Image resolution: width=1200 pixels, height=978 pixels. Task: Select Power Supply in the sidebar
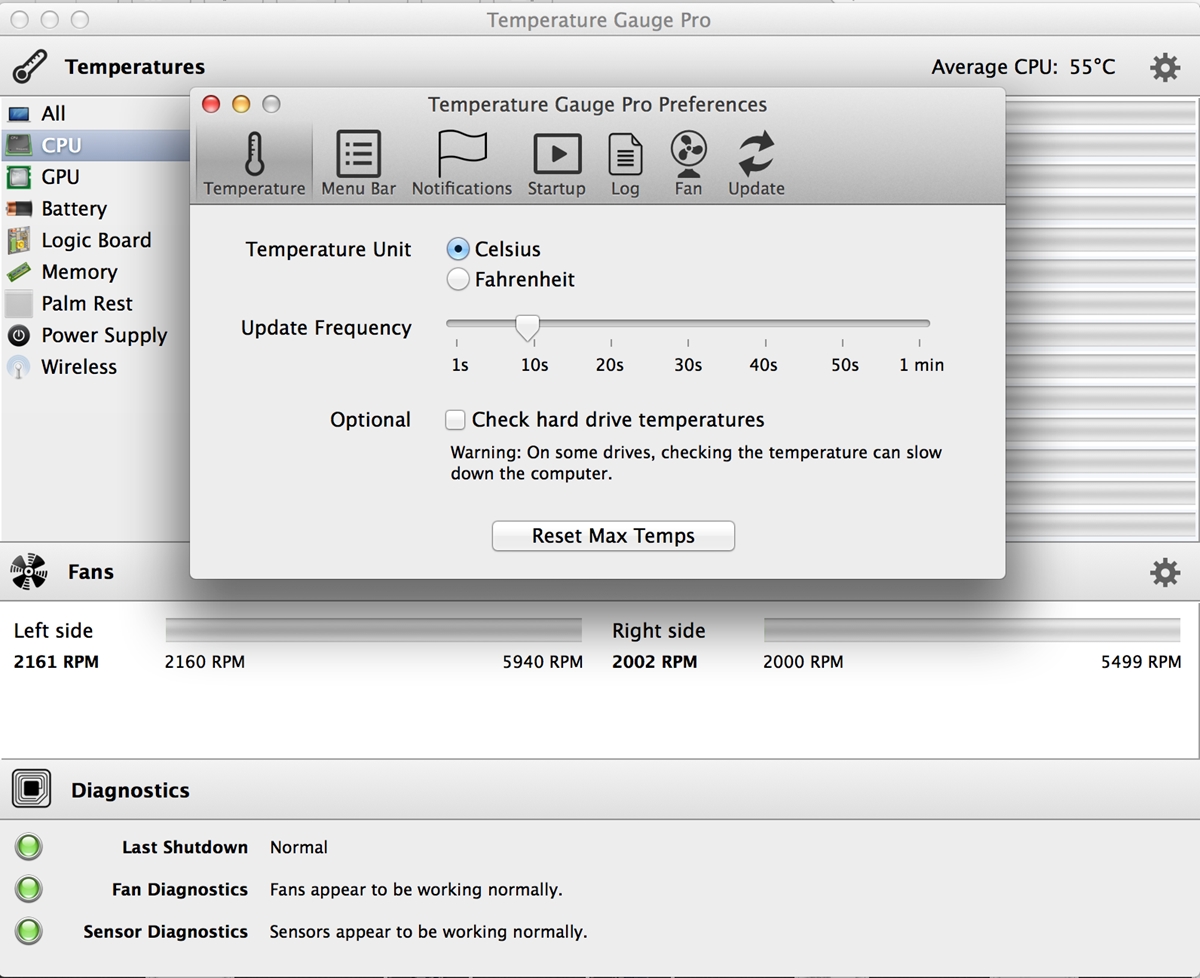coord(95,335)
